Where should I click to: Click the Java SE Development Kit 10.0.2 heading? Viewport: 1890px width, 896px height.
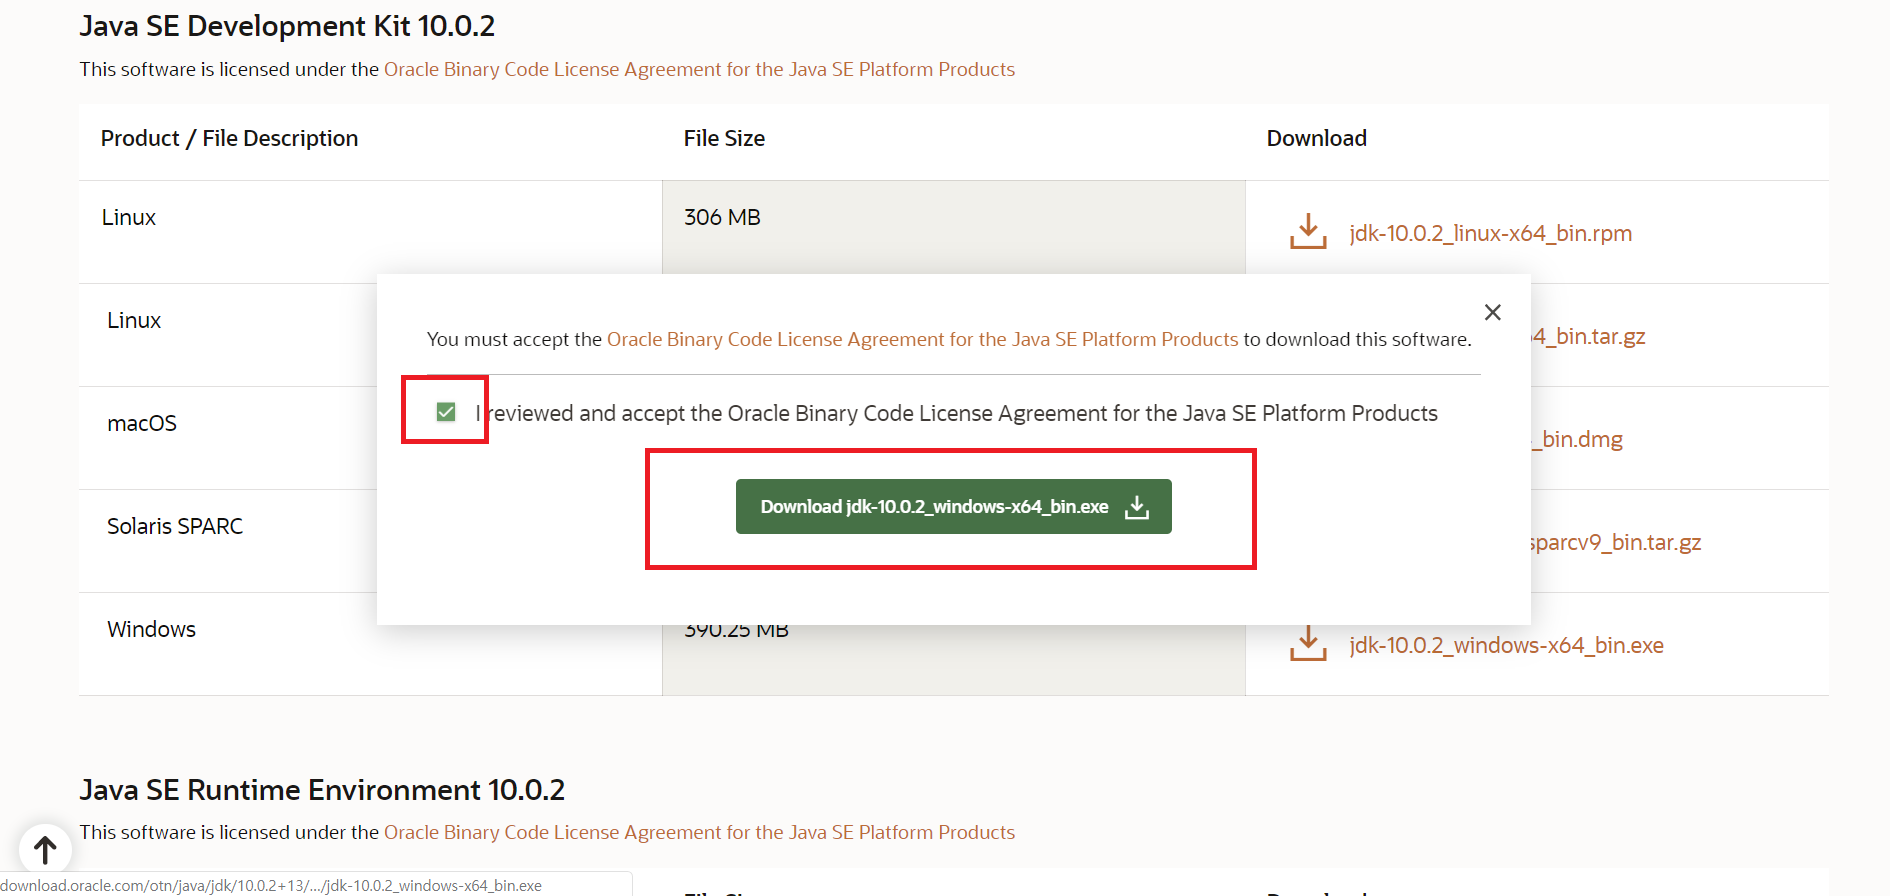pos(287,26)
